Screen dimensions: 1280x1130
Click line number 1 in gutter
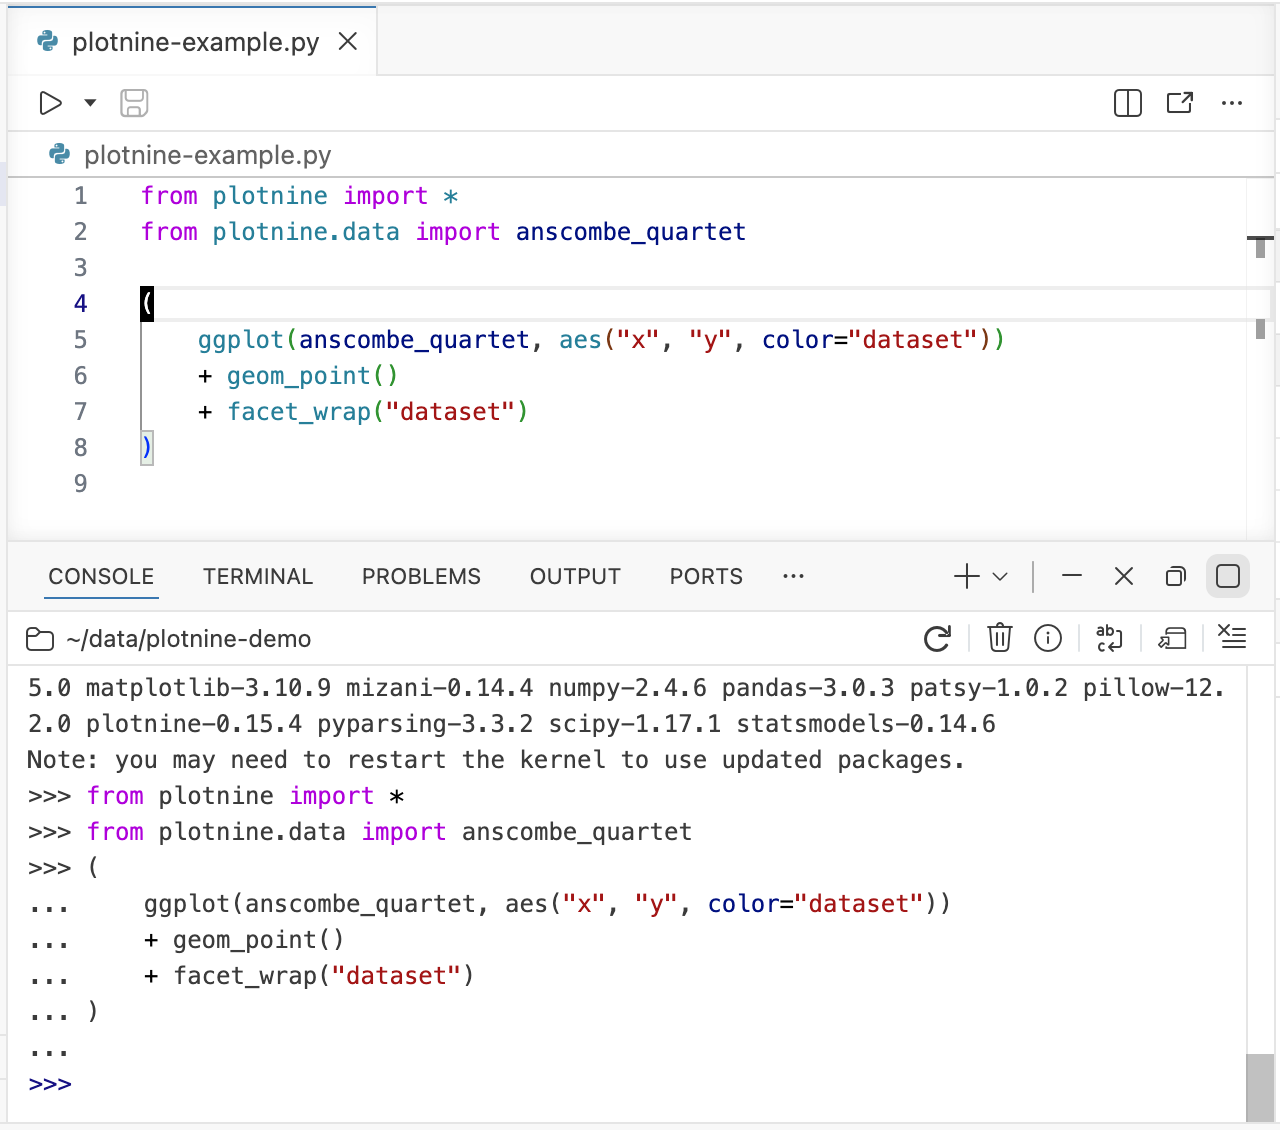click(80, 195)
